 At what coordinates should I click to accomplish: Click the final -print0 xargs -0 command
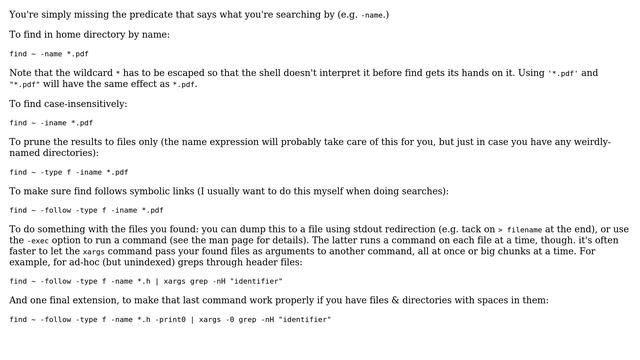[170, 320]
